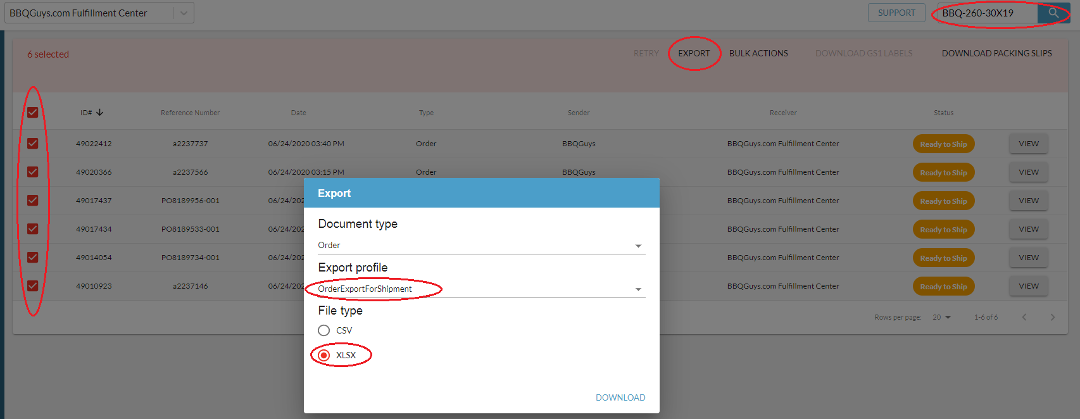The width and height of the screenshot is (1080, 420).
Task: Click the Export dialog title bar
Action: click(481, 193)
